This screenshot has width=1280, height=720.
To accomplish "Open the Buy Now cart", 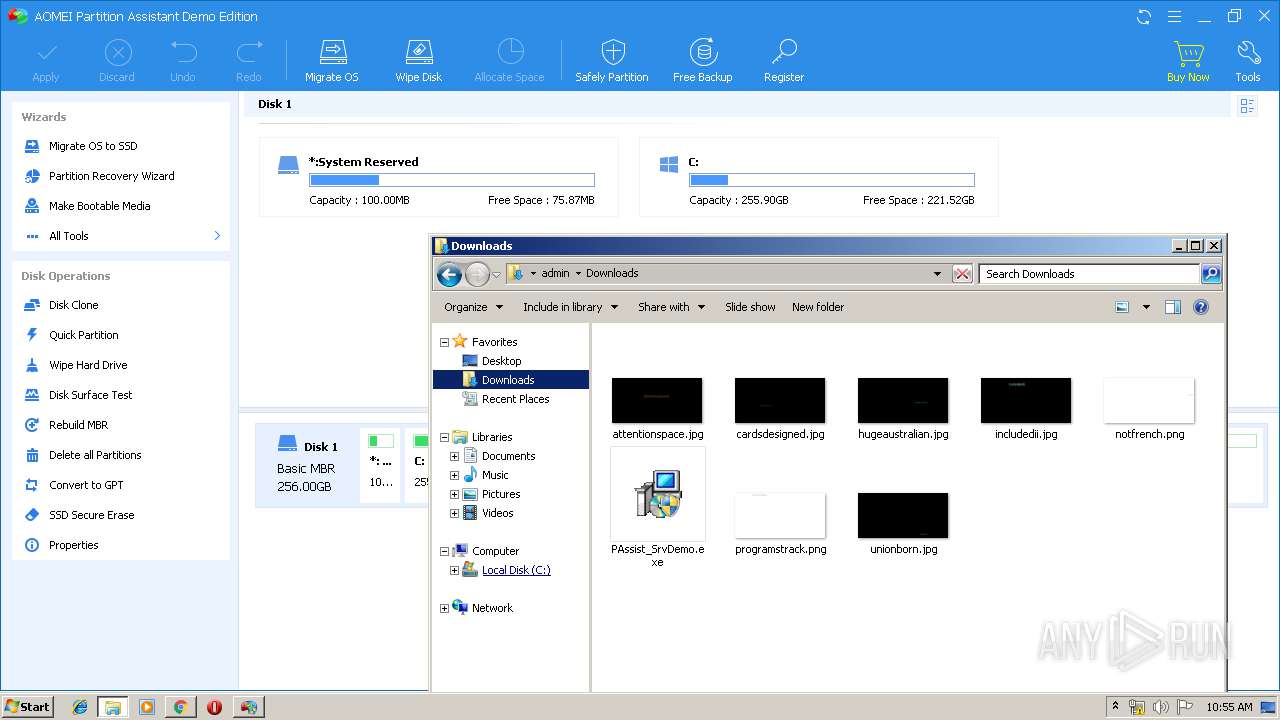I will point(1188,60).
